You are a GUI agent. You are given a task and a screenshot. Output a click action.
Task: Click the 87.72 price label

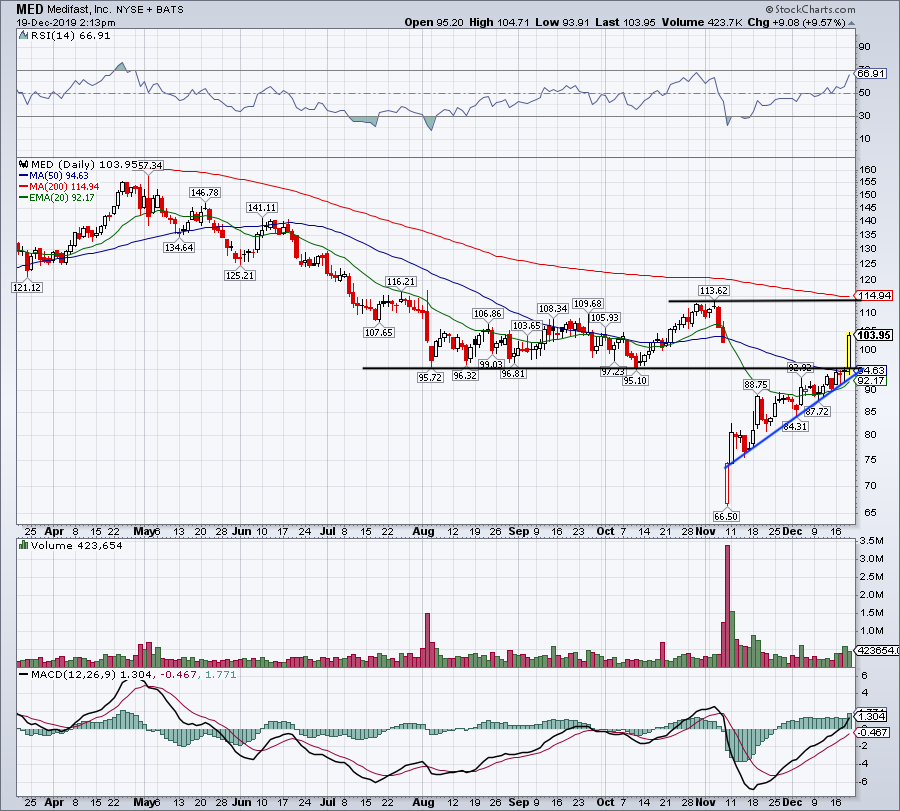tap(817, 412)
